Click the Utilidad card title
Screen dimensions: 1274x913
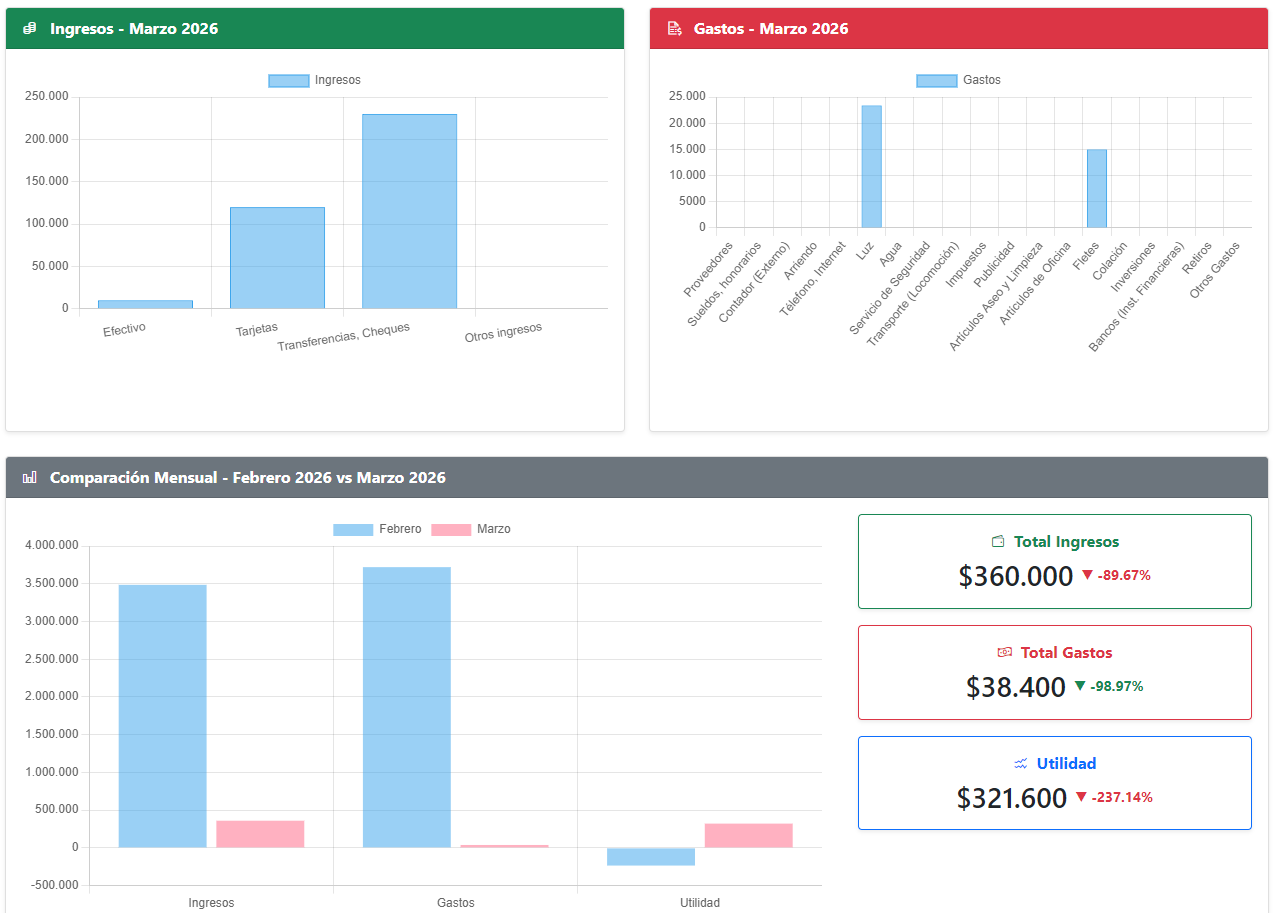[1067, 764]
